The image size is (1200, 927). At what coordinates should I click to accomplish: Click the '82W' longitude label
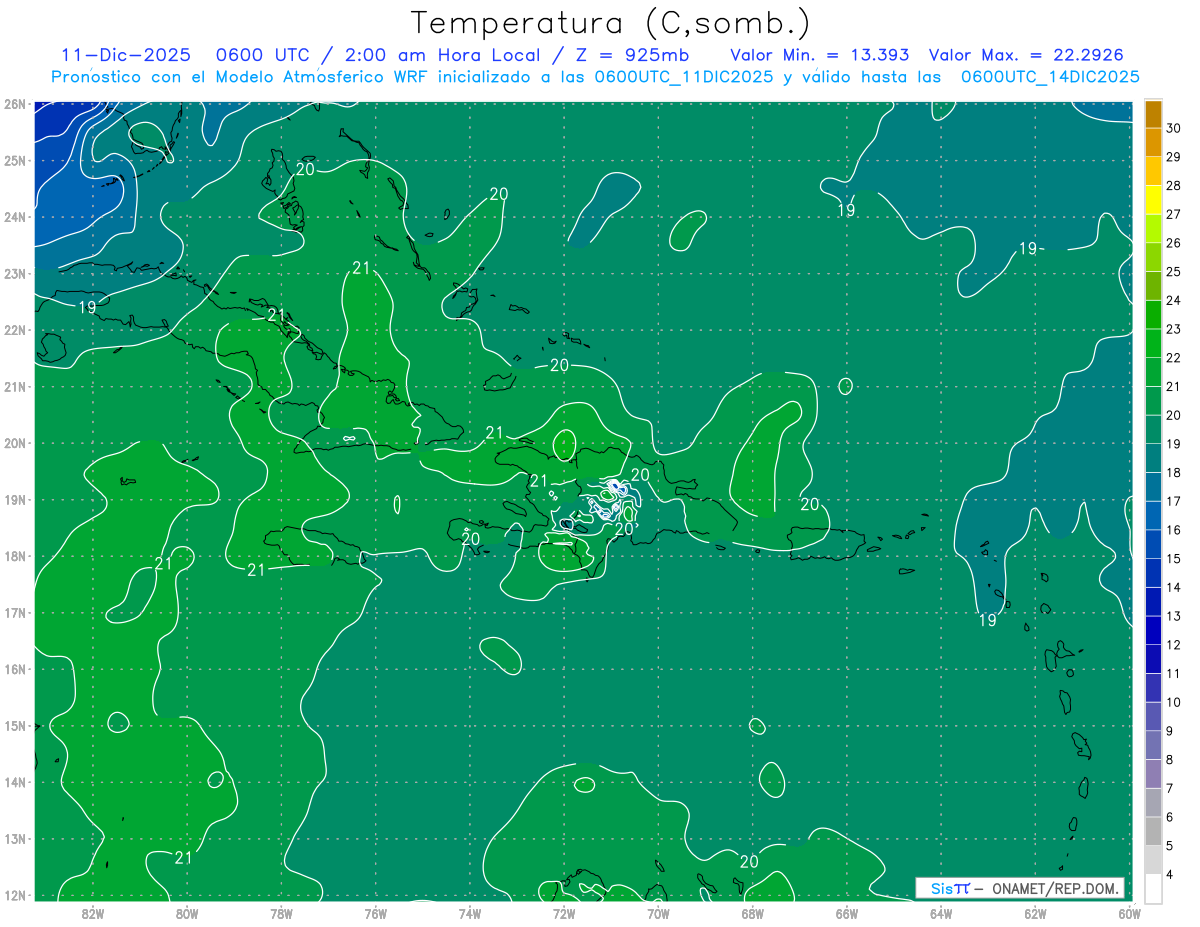(93, 913)
